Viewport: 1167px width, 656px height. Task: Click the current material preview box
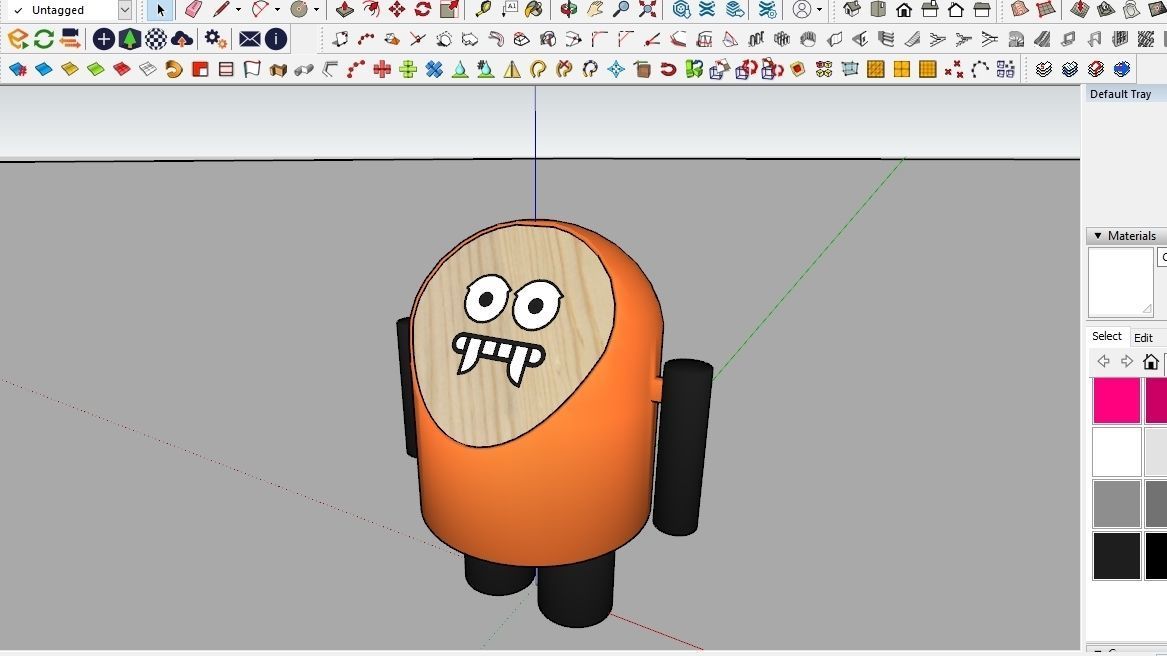[1120, 282]
